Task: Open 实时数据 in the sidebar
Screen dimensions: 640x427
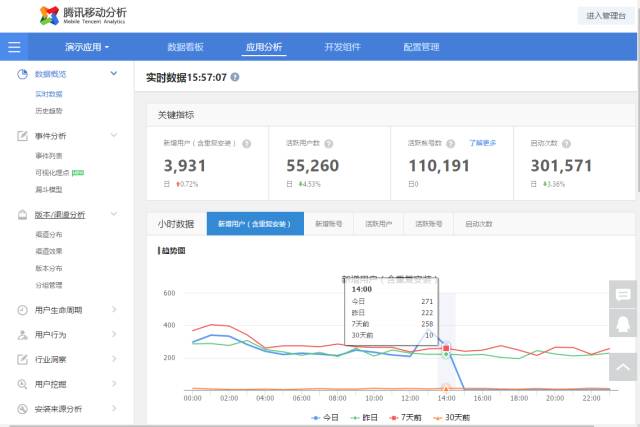Action: [x=49, y=94]
